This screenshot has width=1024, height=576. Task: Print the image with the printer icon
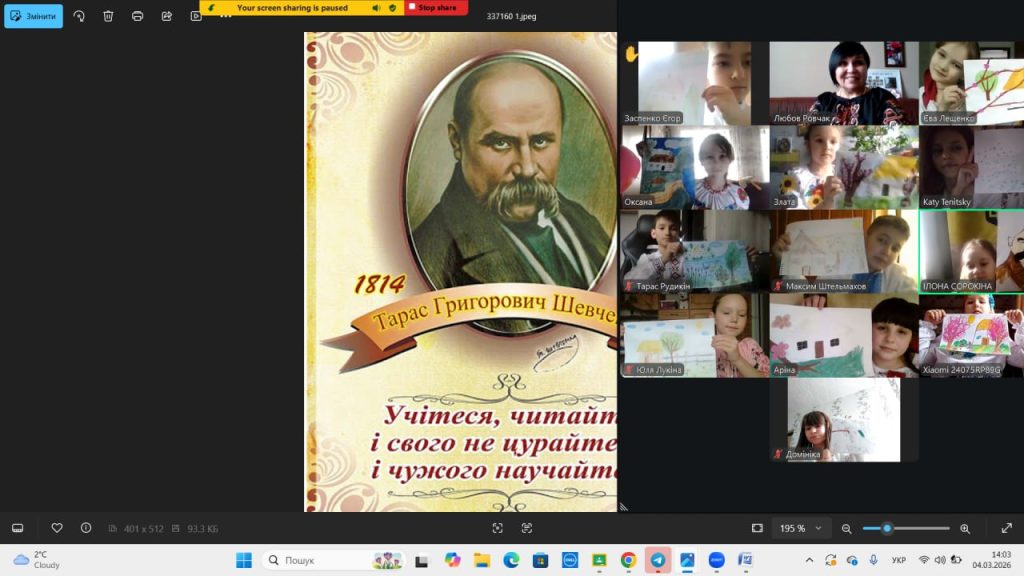[137, 16]
